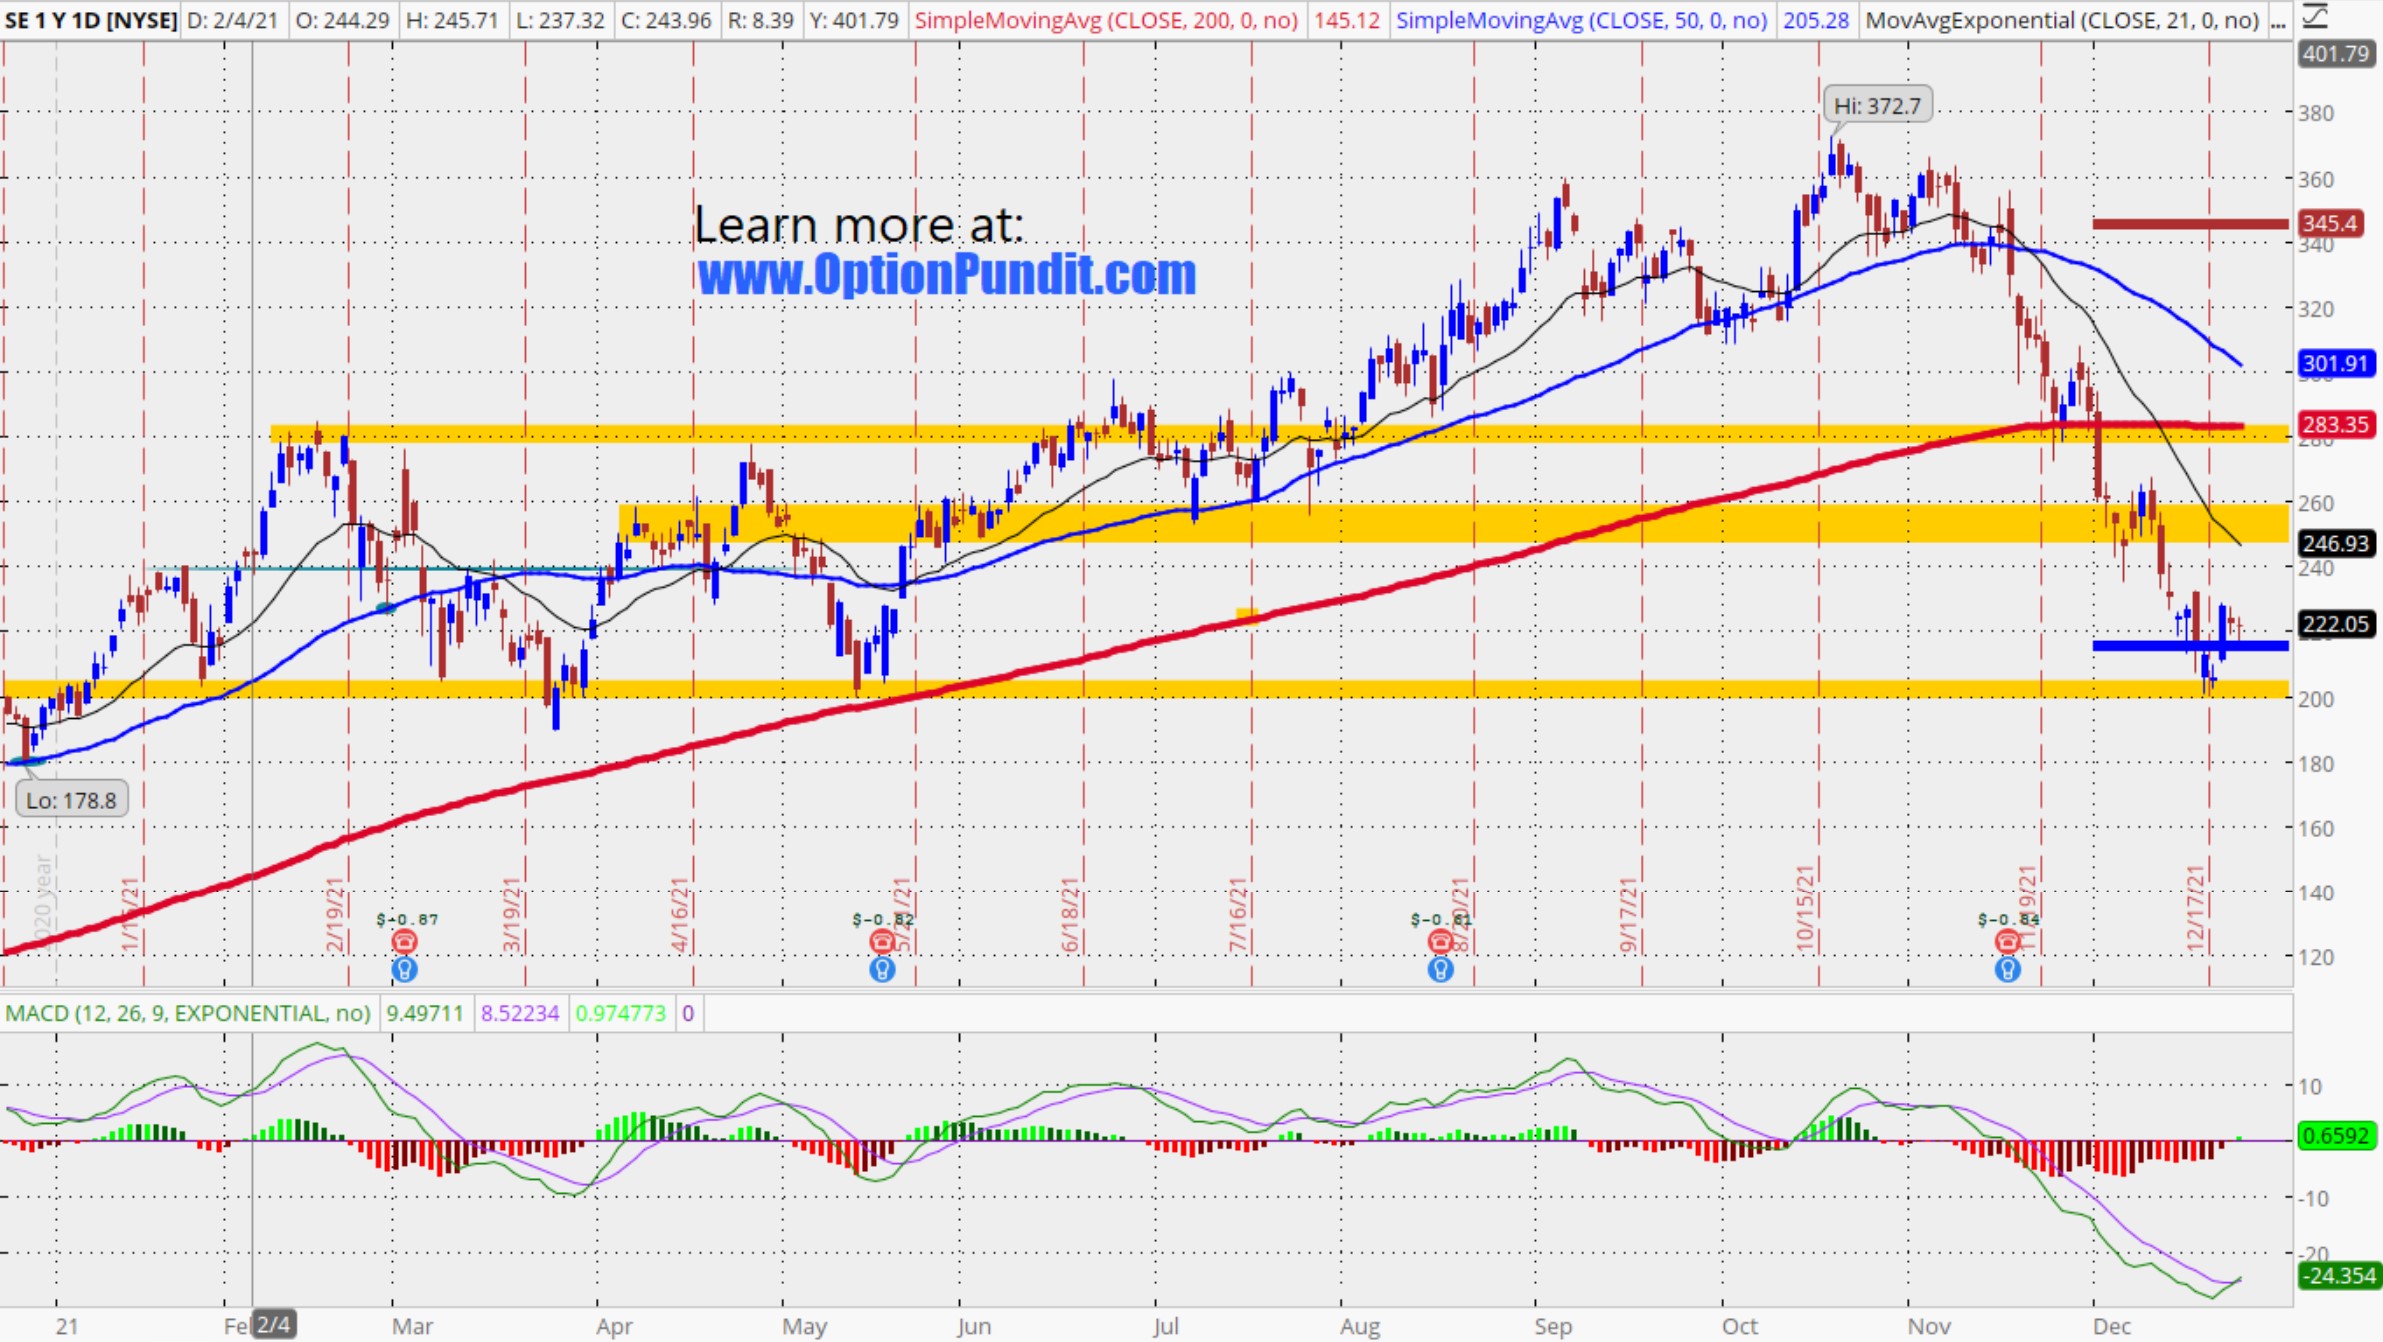
Task: Click the blue lightbulb icon in early November
Action: 2006,968
